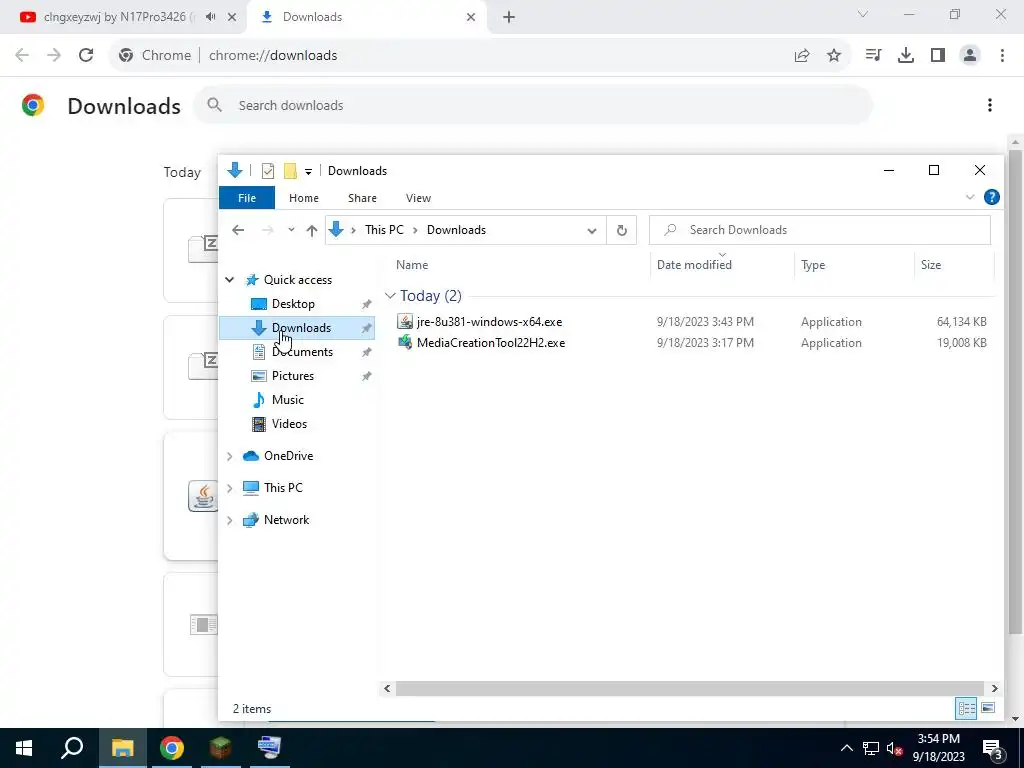Open Chrome's media control icon

873,56
